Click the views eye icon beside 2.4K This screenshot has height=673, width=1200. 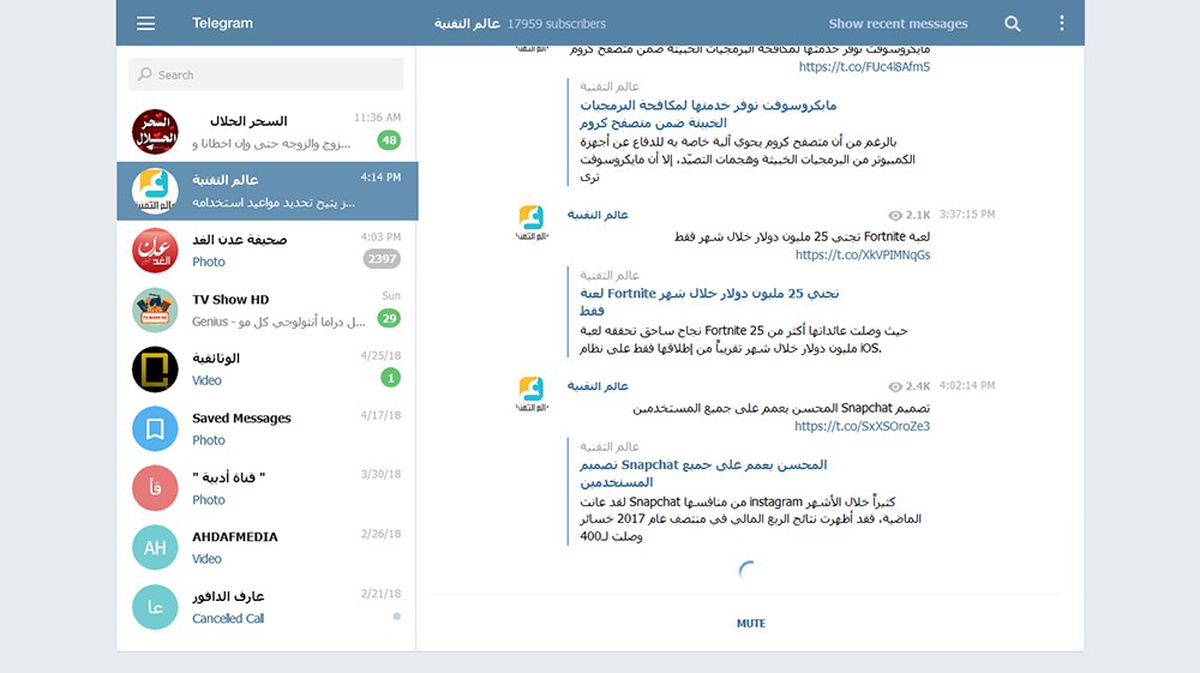pos(895,386)
